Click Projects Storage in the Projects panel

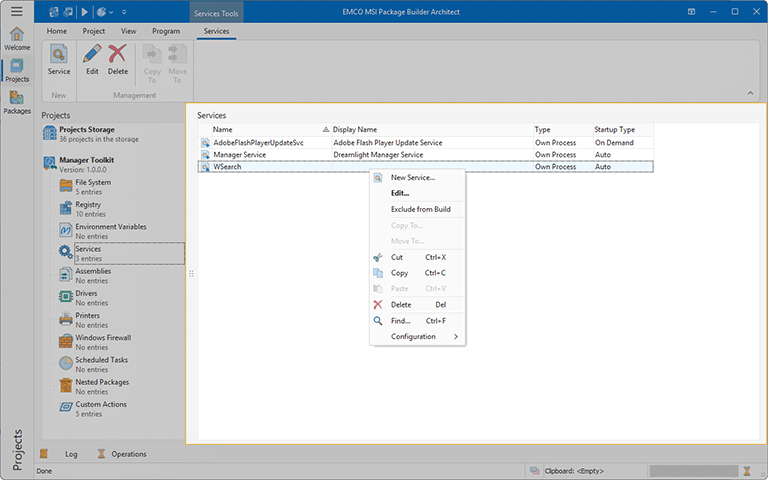[86, 130]
